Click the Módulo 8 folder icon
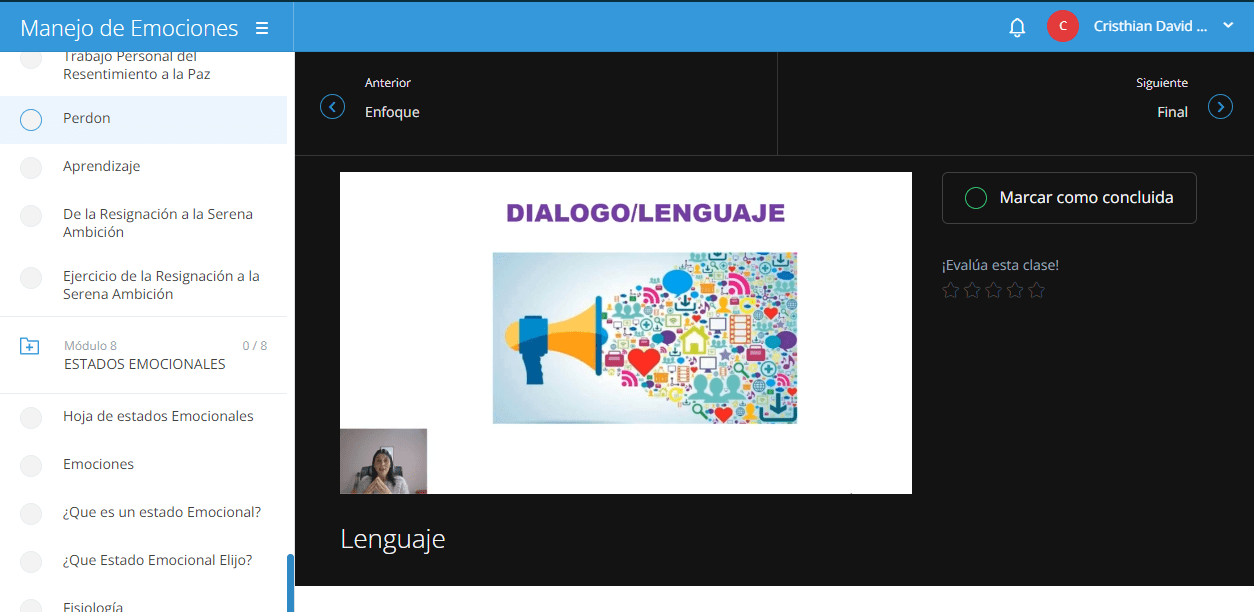The width and height of the screenshot is (1254, 612). (x=30, y=346)
